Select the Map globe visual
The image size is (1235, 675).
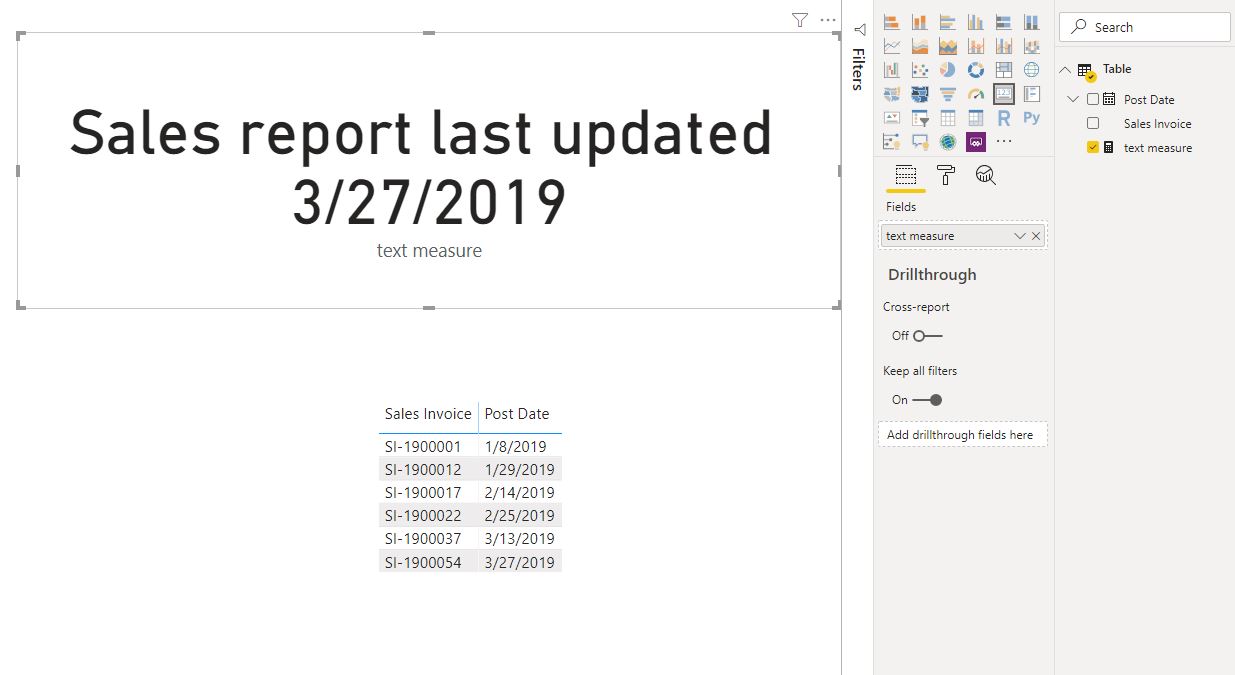[x=1032, y=70]
